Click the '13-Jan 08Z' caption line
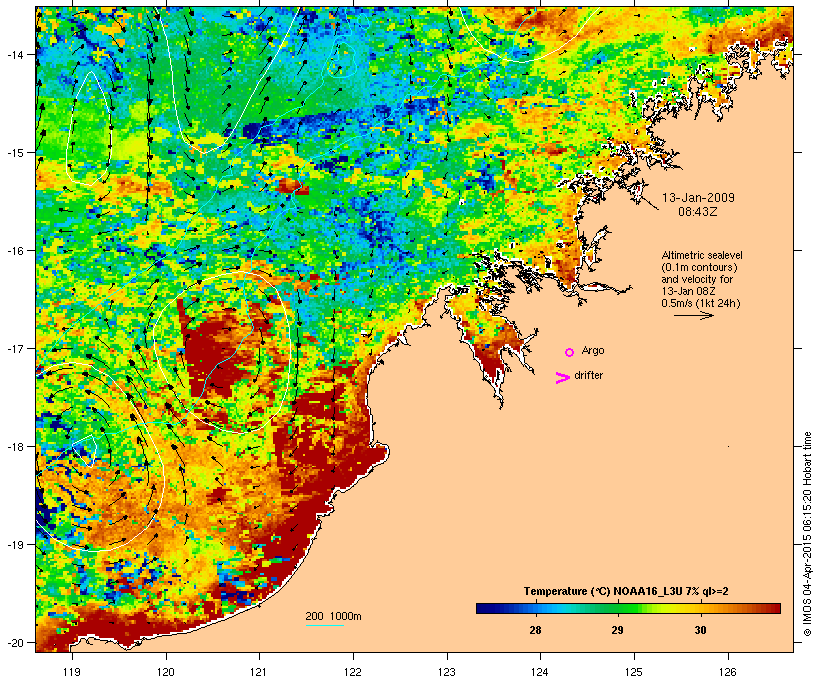This screenshot has height=680, width=820. (688, 291)
